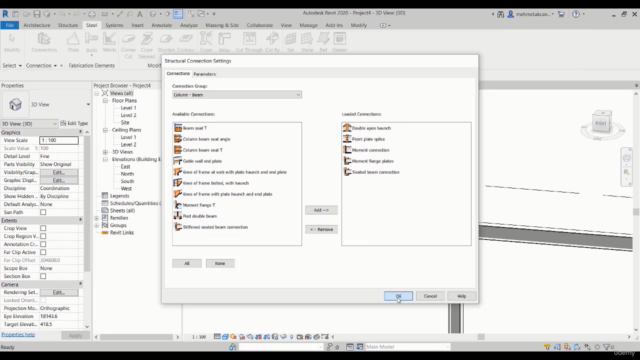Collapse the Graphics properties section
This screenshot has height=360, width=640.
(80, 132)
